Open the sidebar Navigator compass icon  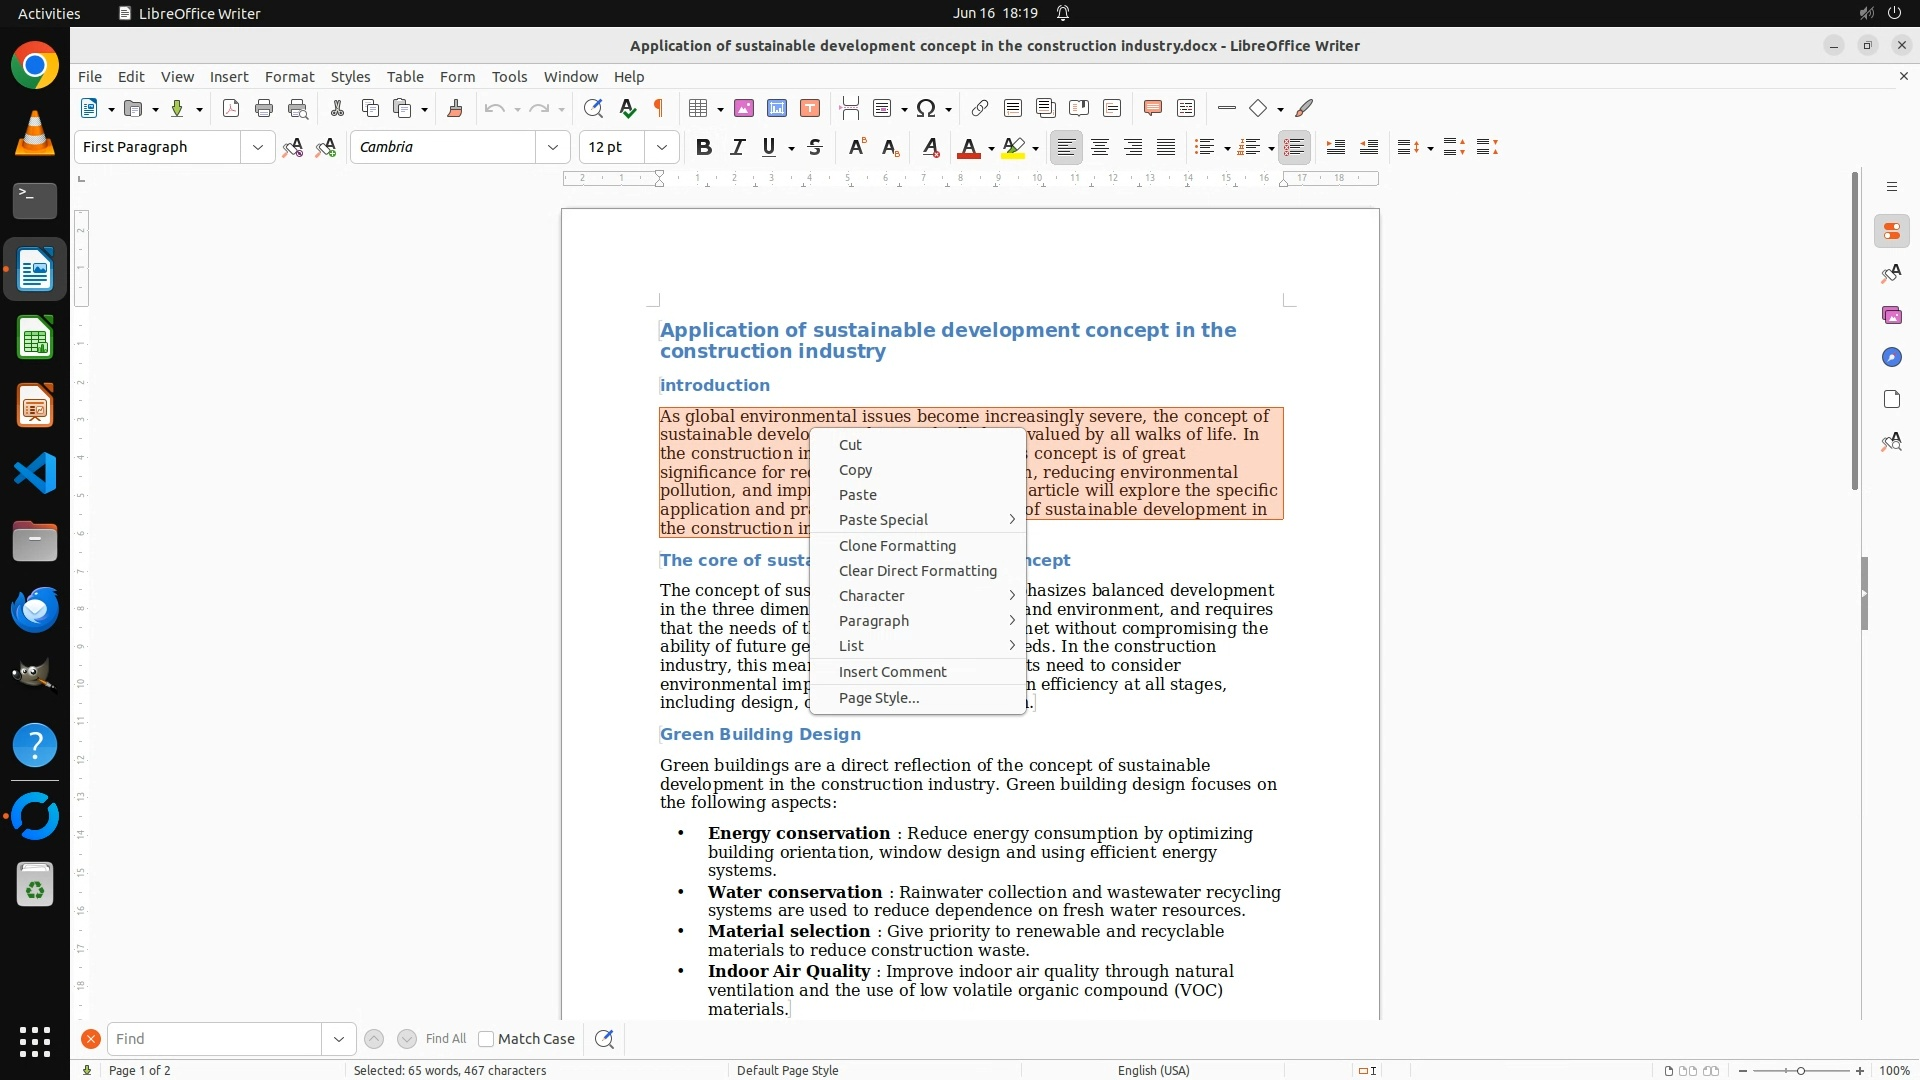coord(1891,357)
